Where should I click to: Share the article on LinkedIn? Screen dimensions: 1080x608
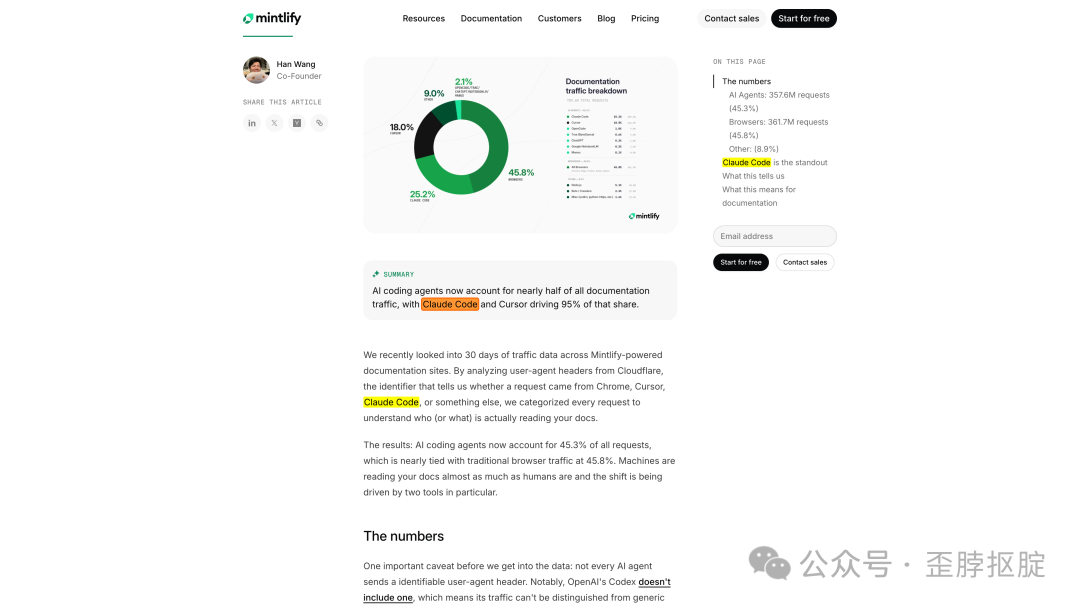(x=252, y=122)
